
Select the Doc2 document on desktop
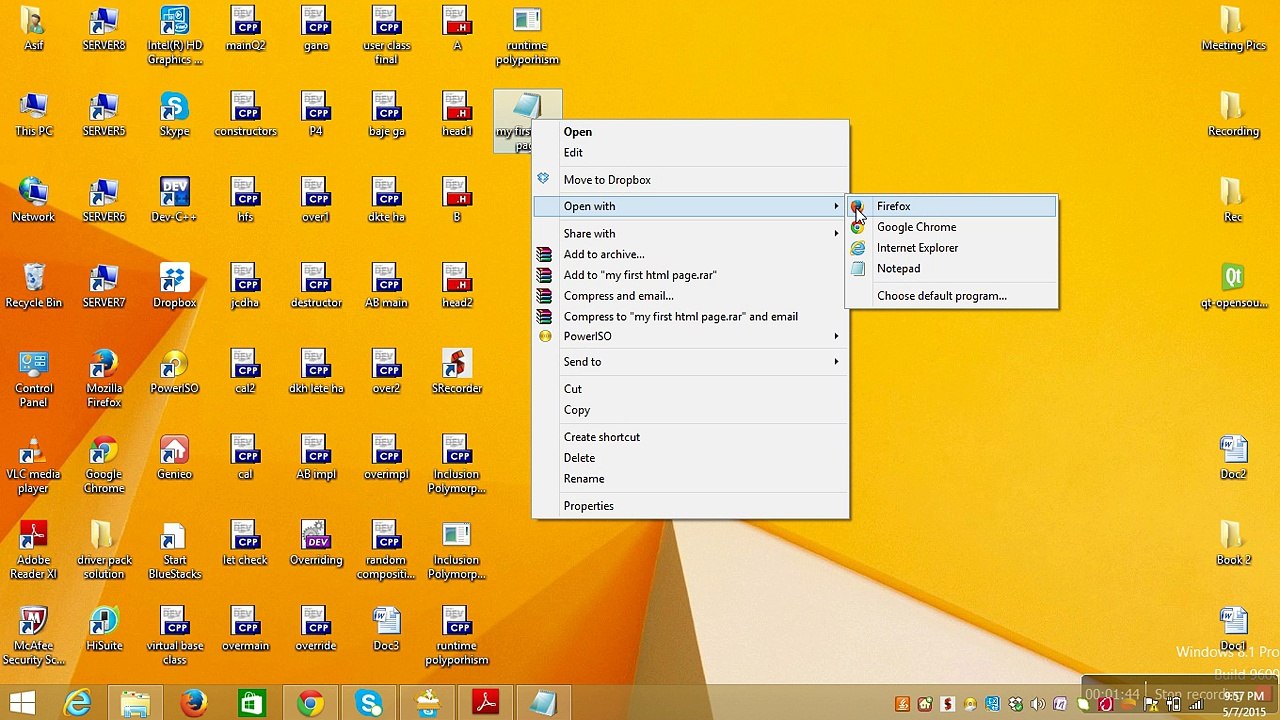click(1233, 458)
